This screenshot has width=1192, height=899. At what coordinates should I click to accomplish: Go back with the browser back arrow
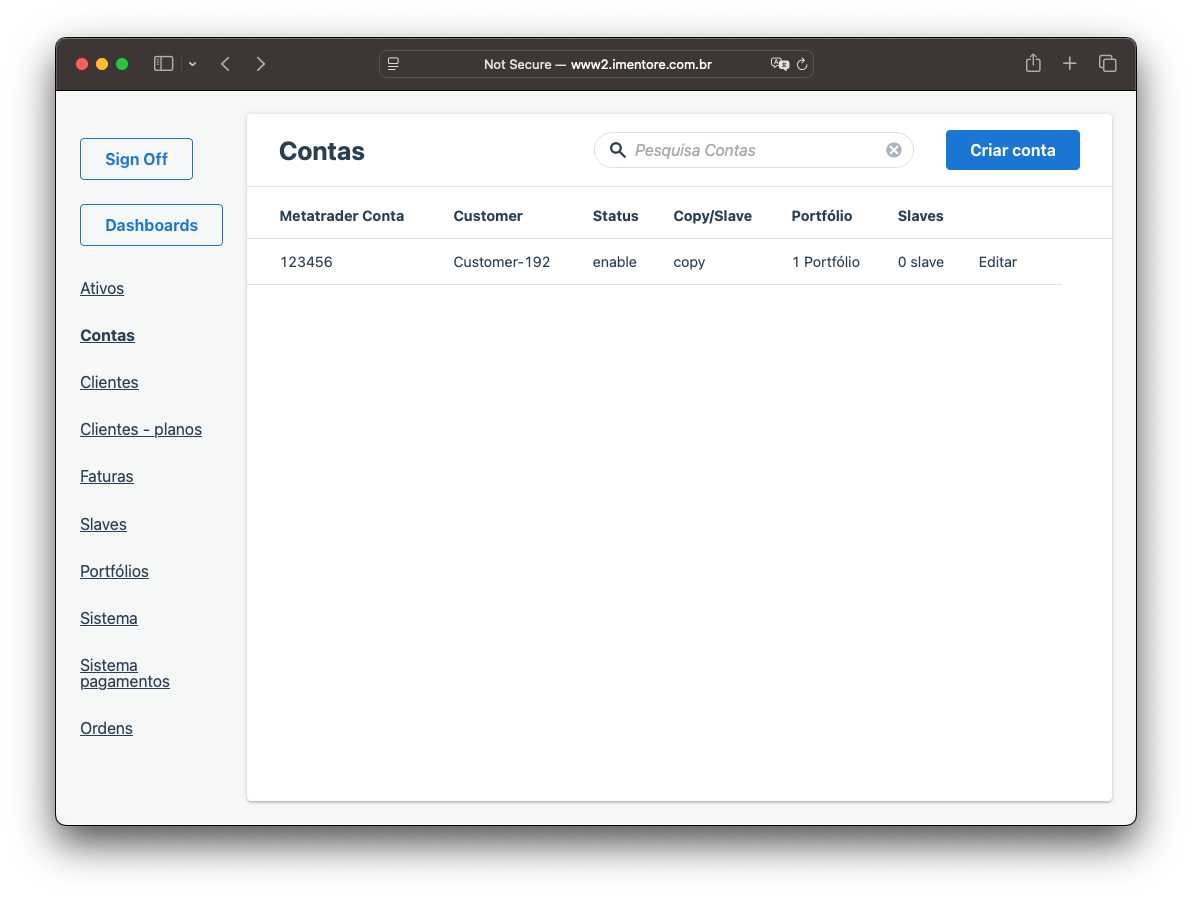(225, 64)
